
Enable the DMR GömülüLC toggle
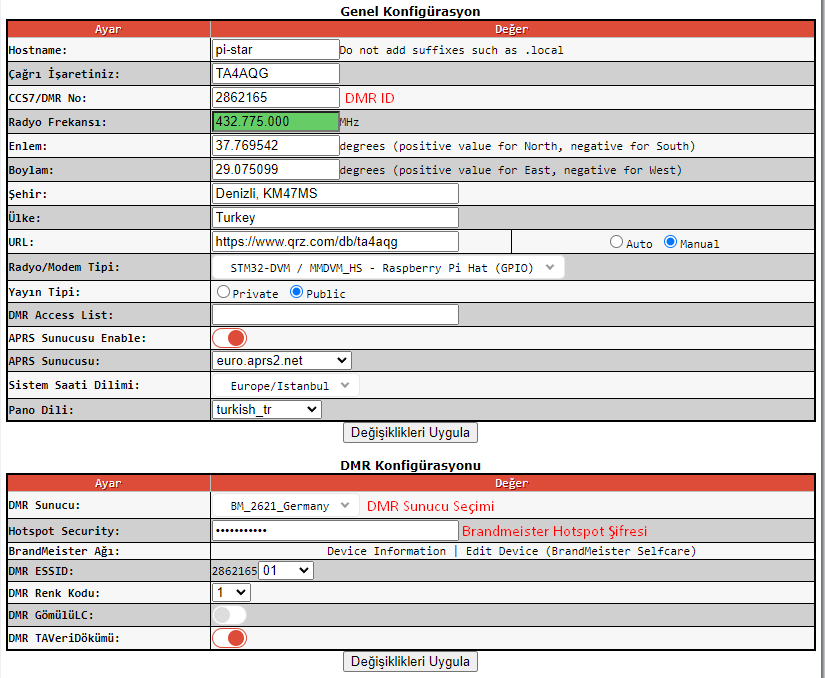(229, 615)
